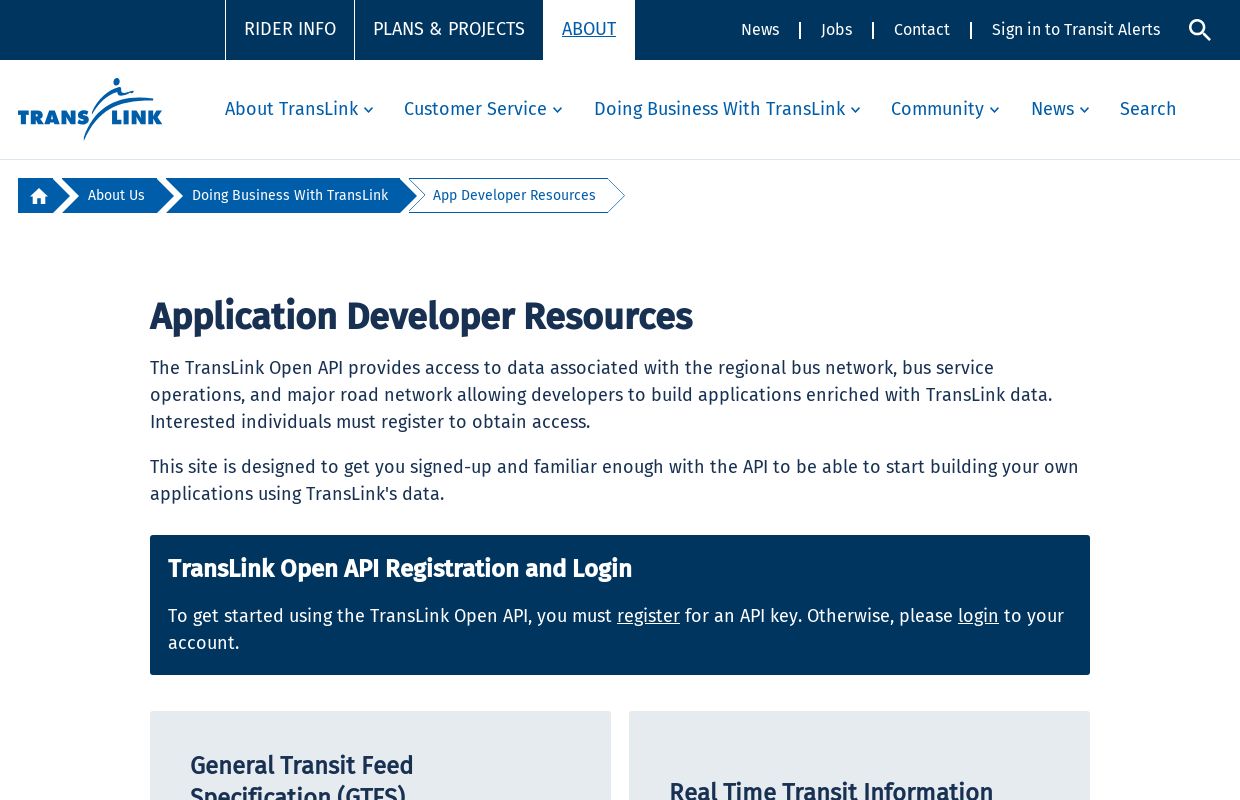Go to the home breadcrumb icon
Image resolution: width=1240 pixels, height=800 pixels.
pos(39,196)
